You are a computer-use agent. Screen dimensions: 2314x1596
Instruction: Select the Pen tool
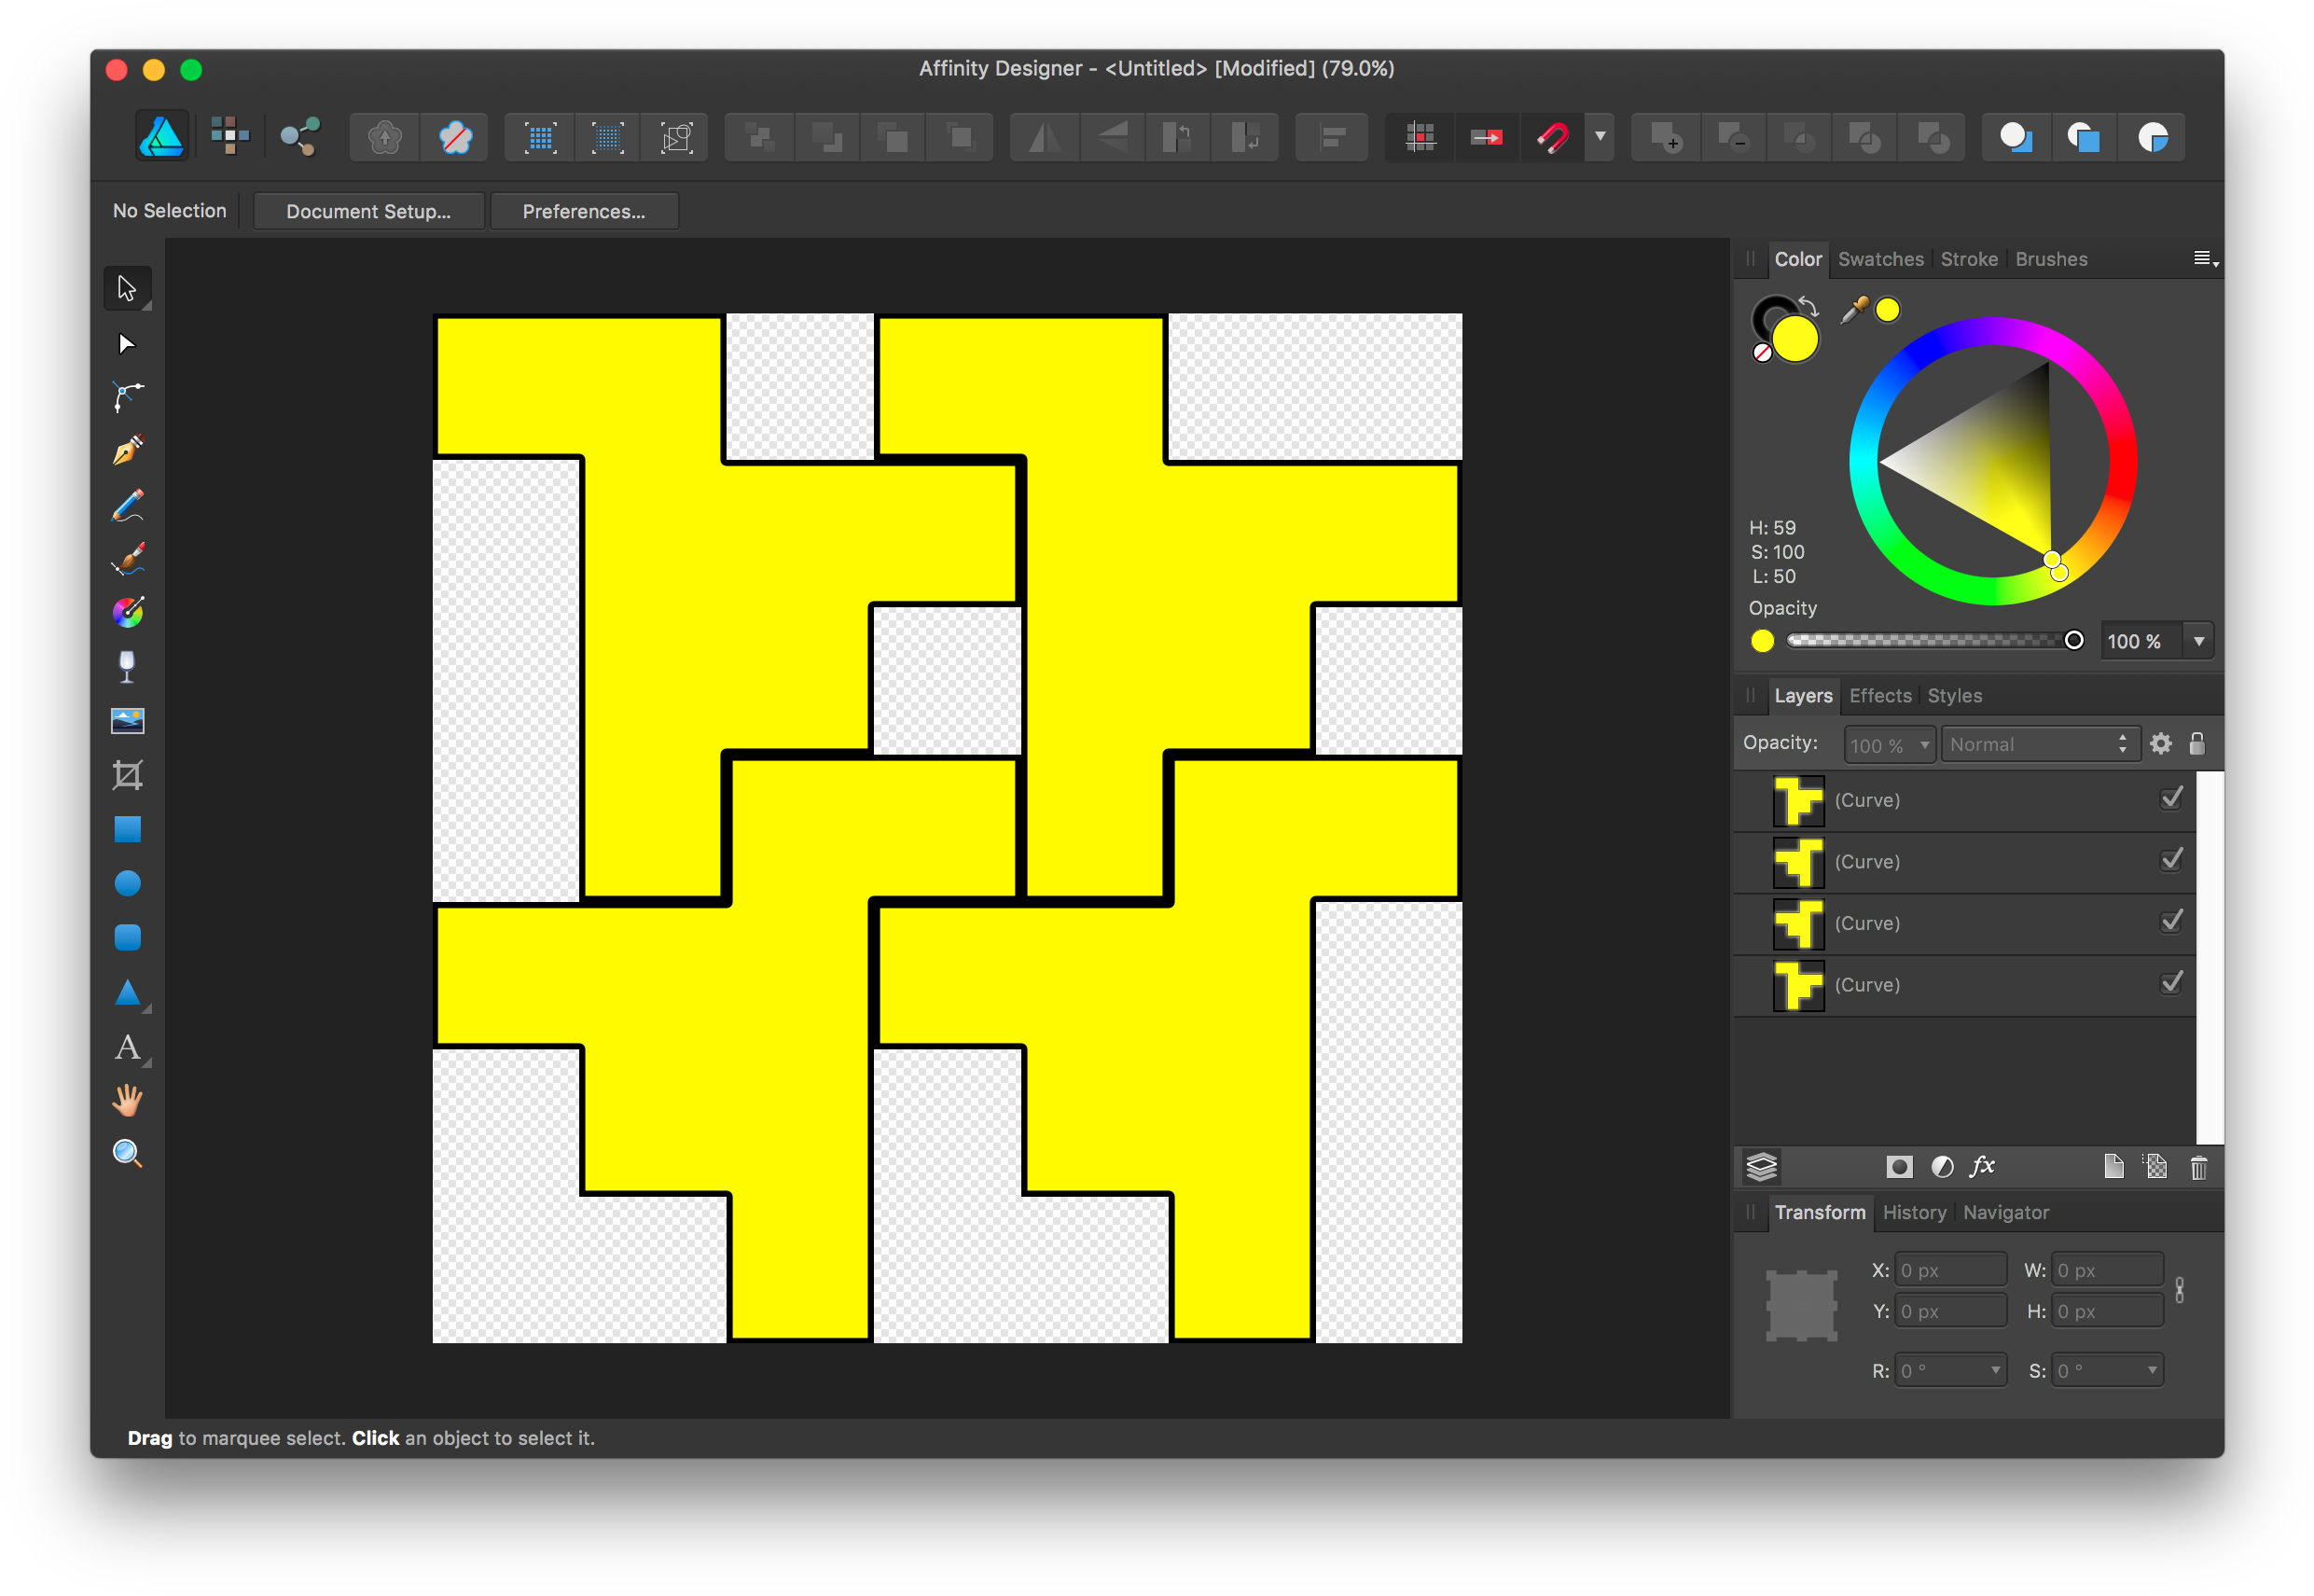tap(127, 450)
